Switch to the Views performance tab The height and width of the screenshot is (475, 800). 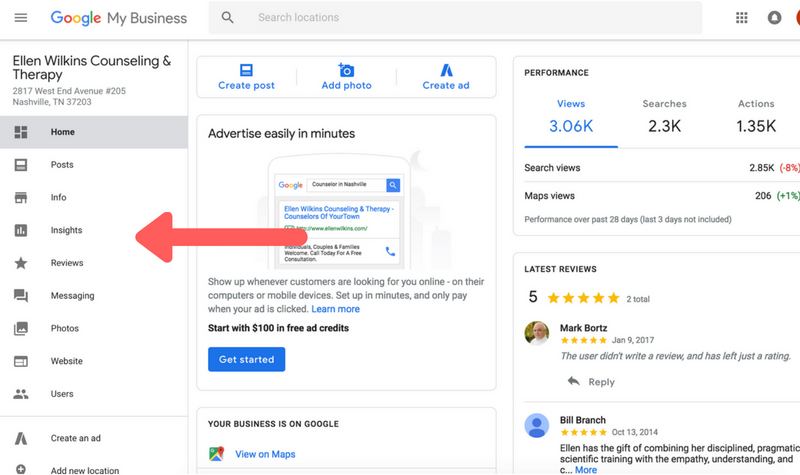[571, 118]
